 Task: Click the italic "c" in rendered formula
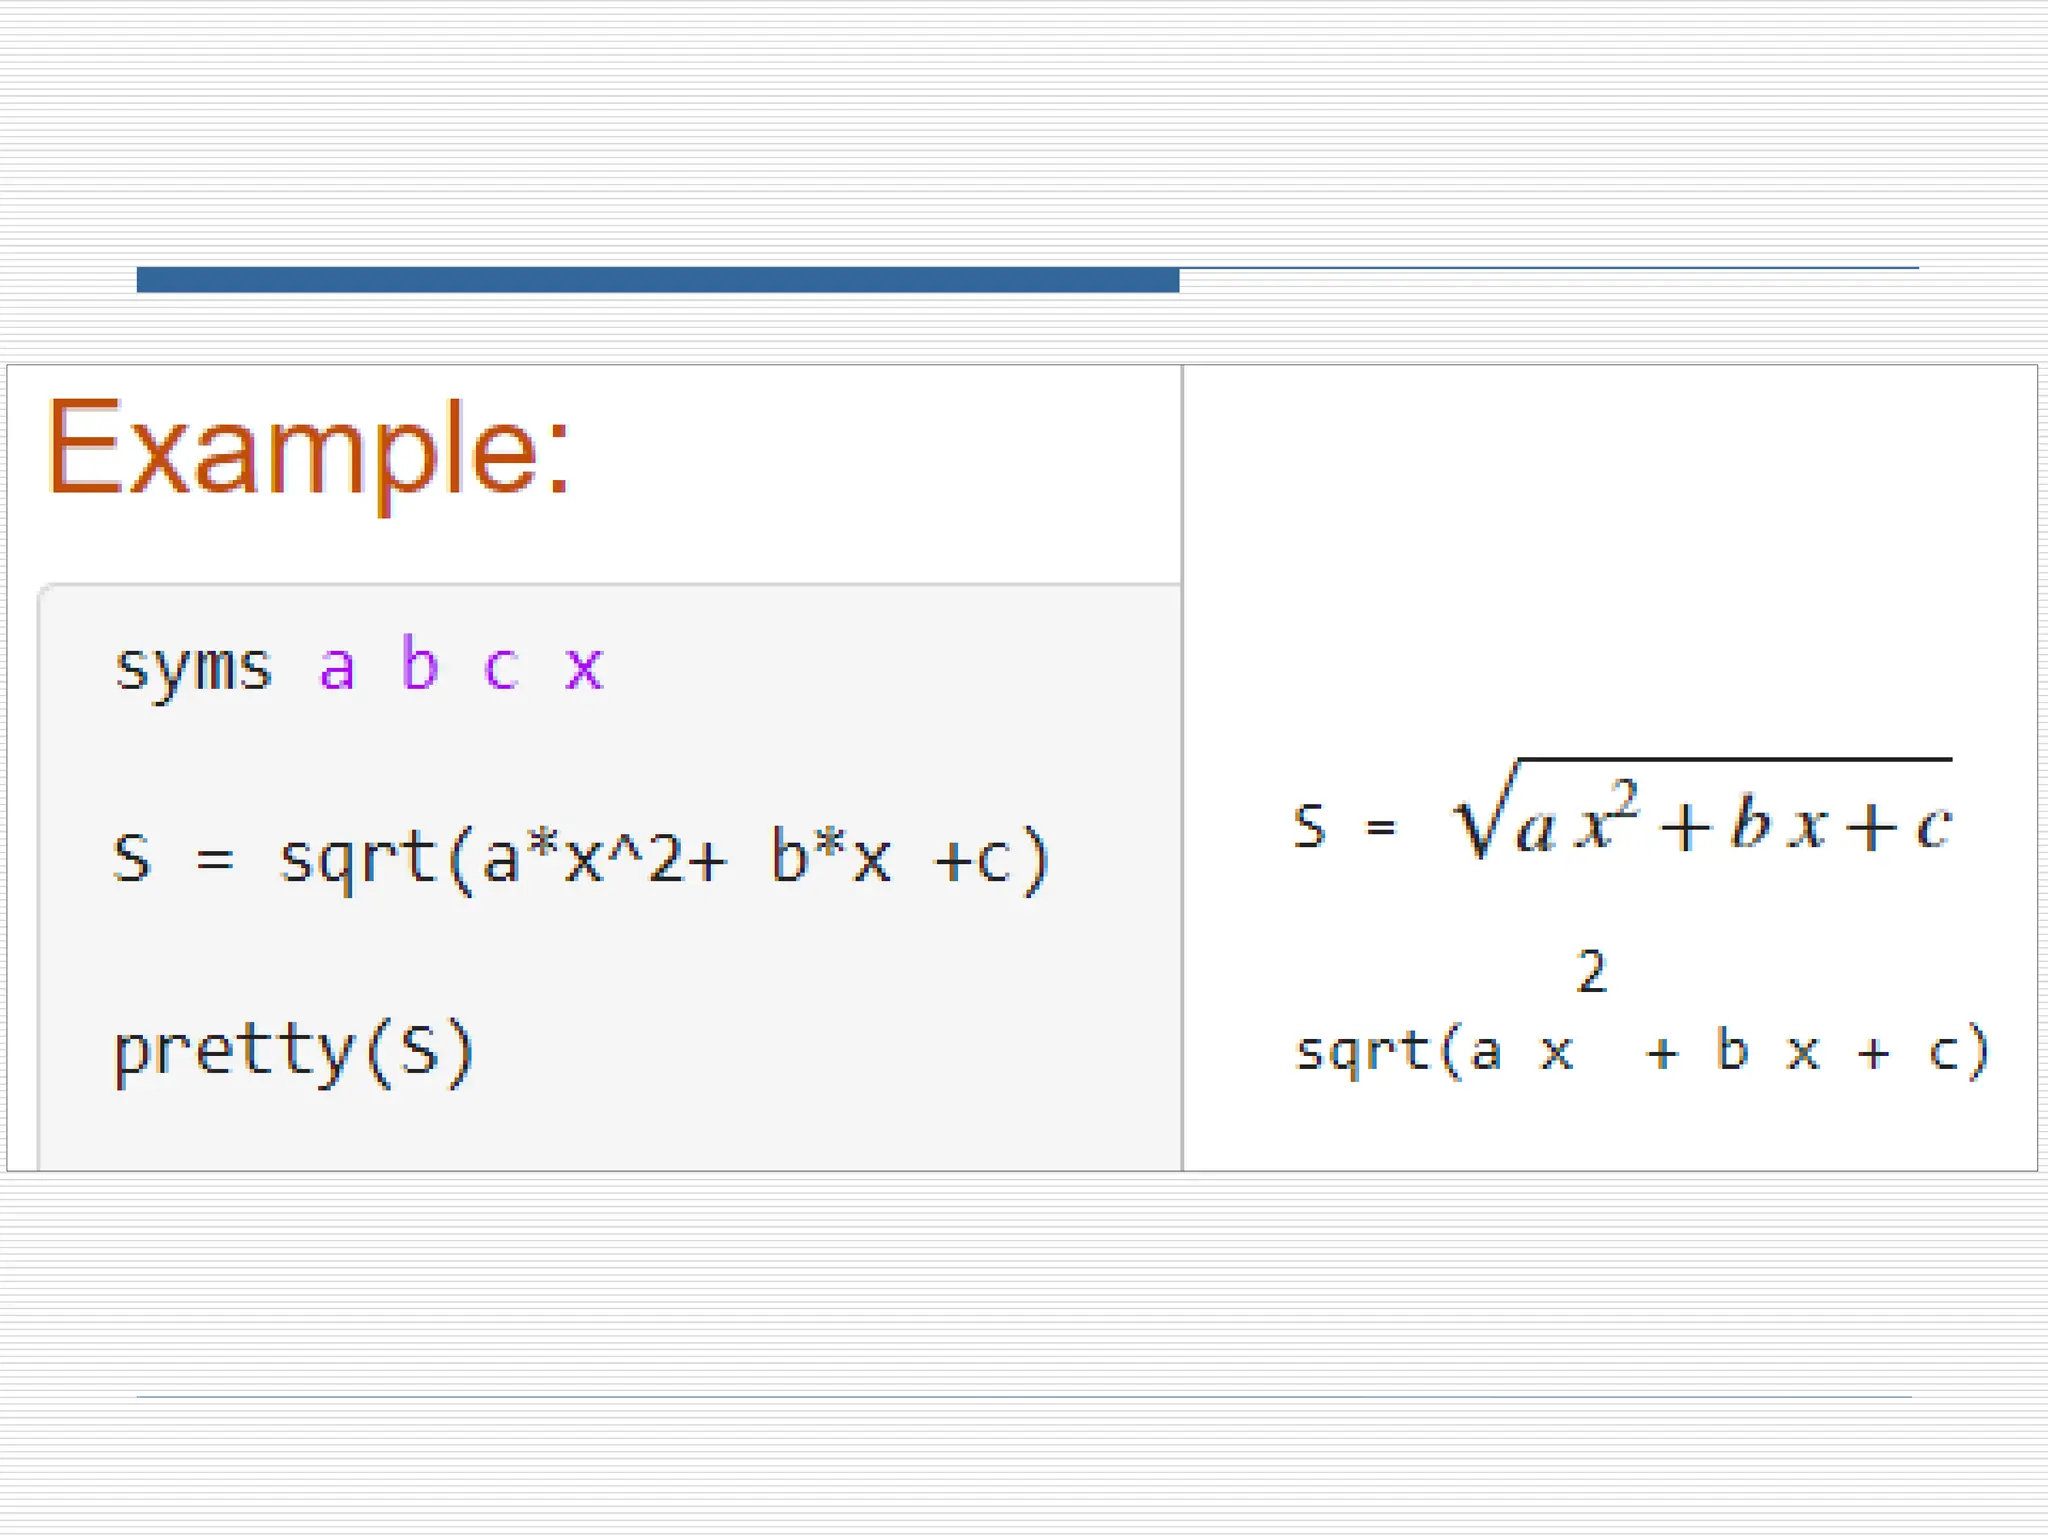(1933, 827)
